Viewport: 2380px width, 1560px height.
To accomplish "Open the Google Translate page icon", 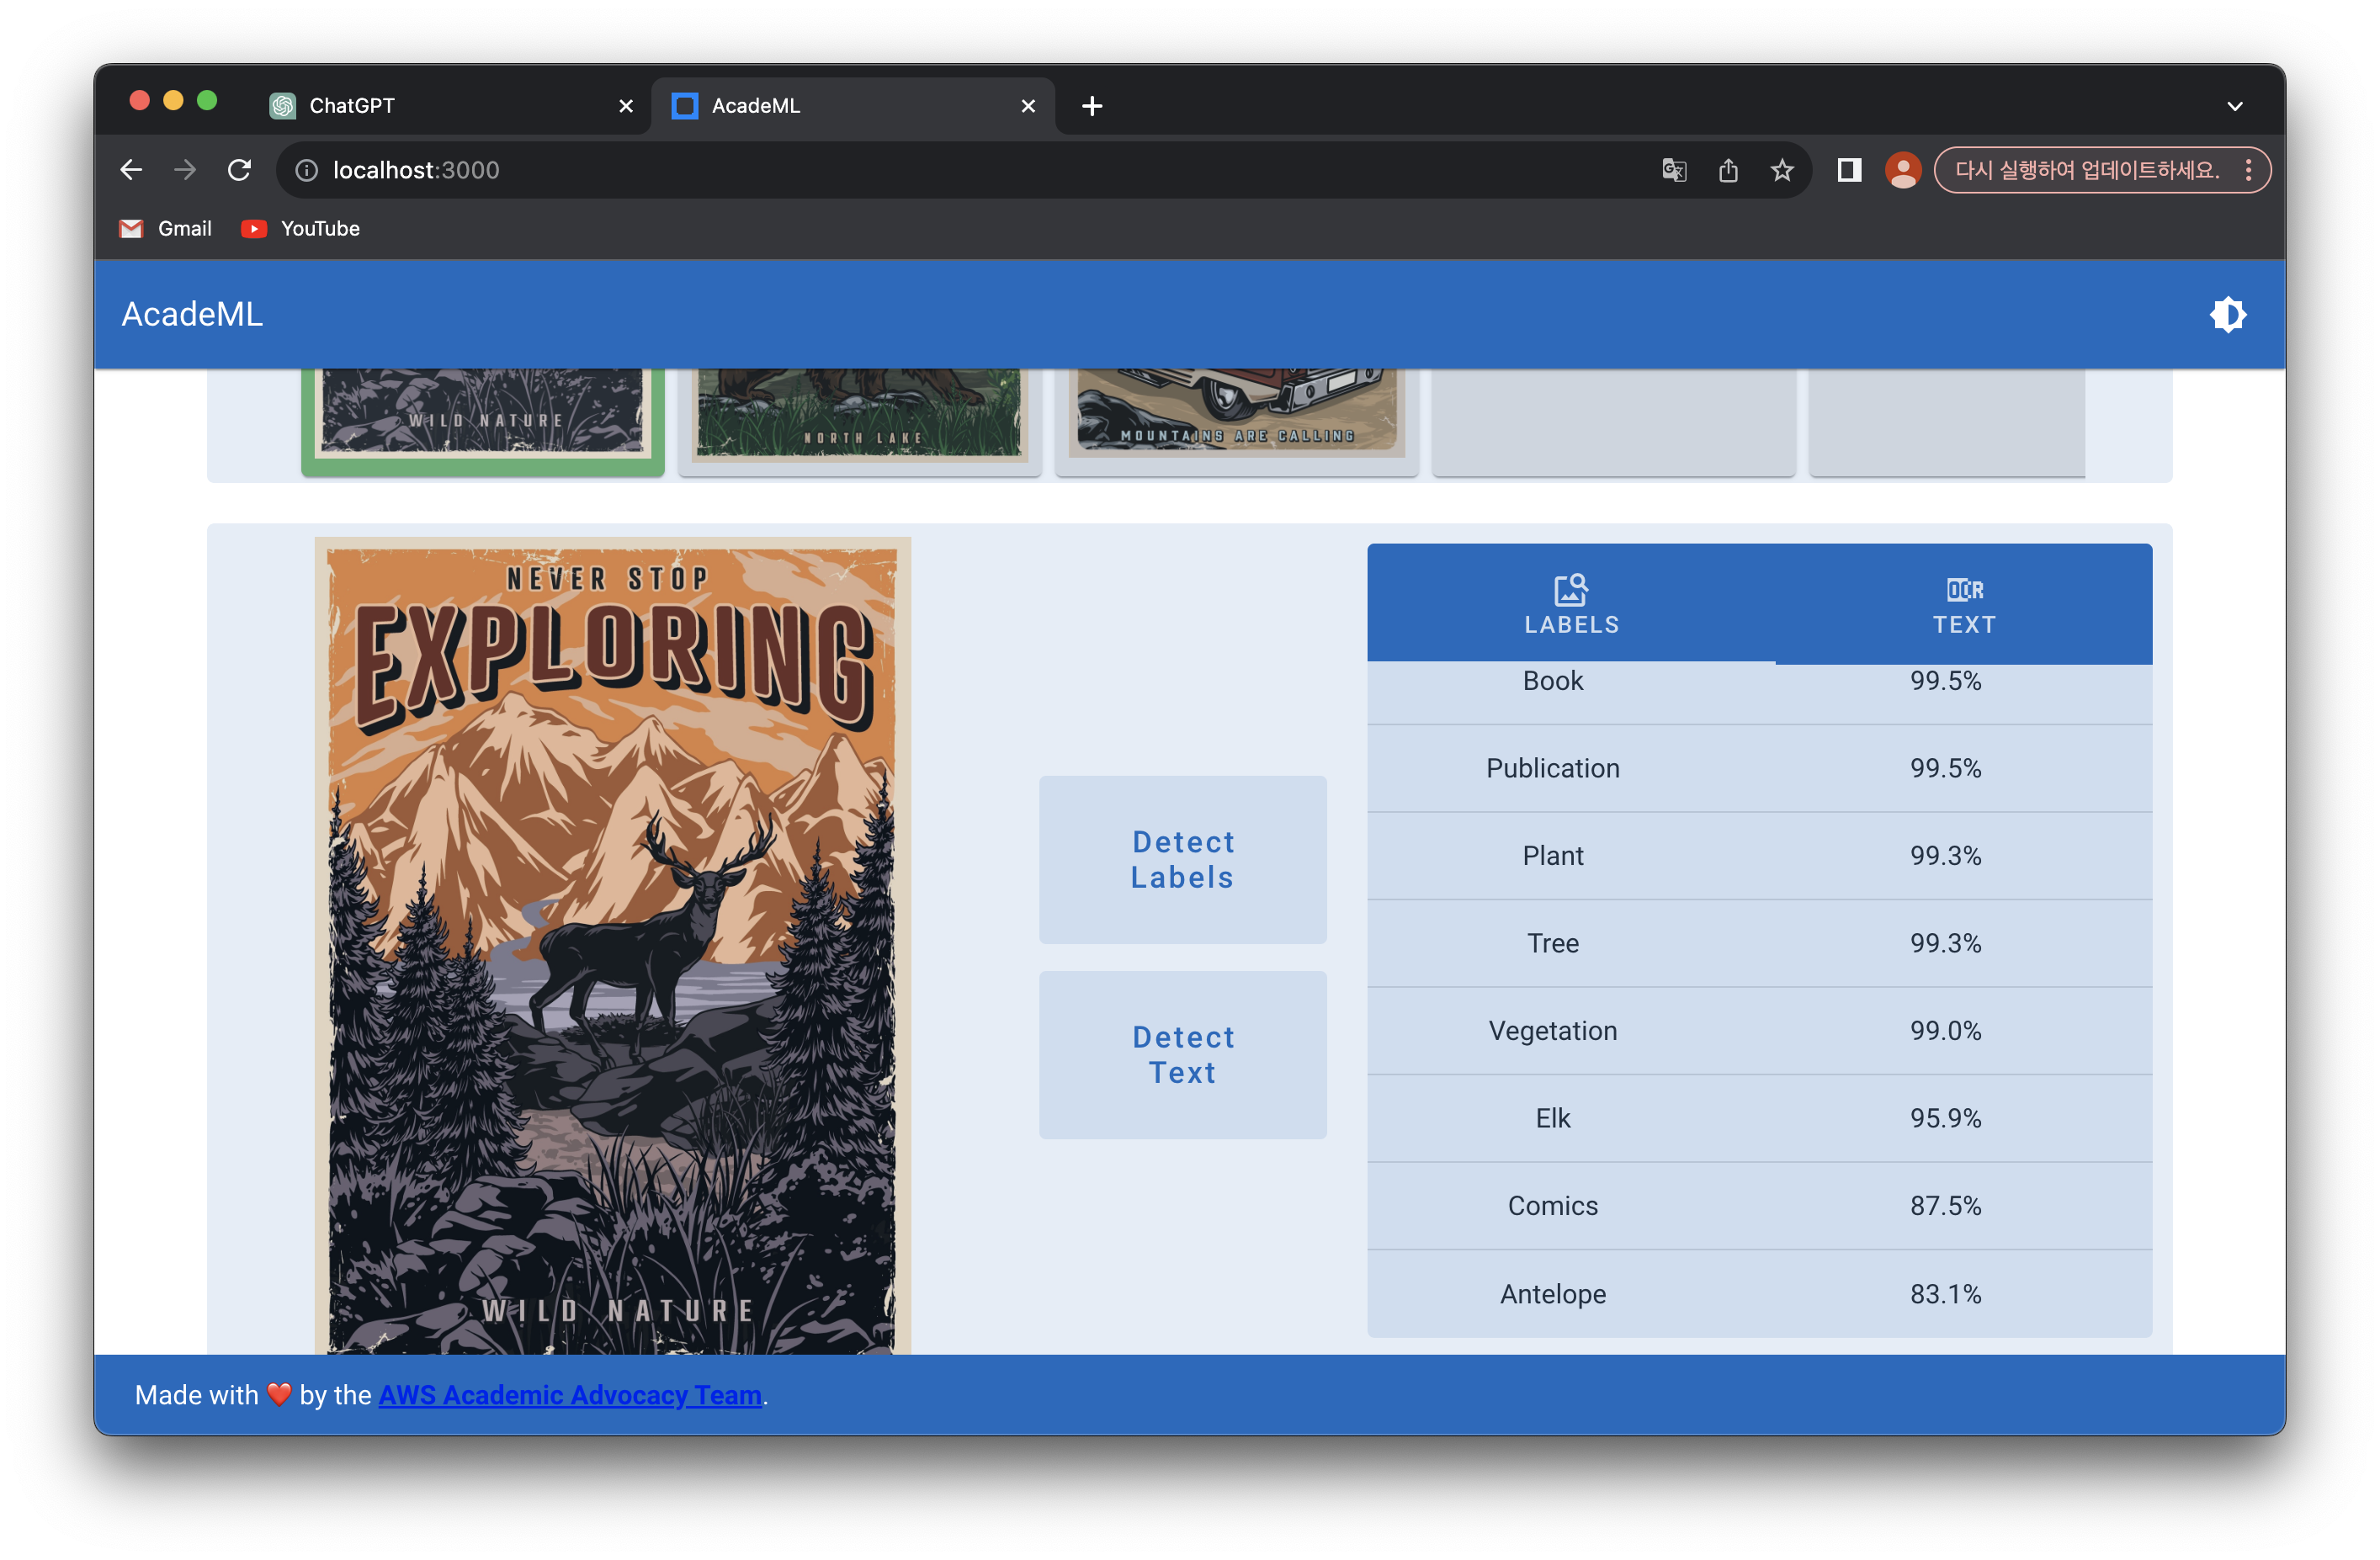I will tap(1673, 170).
